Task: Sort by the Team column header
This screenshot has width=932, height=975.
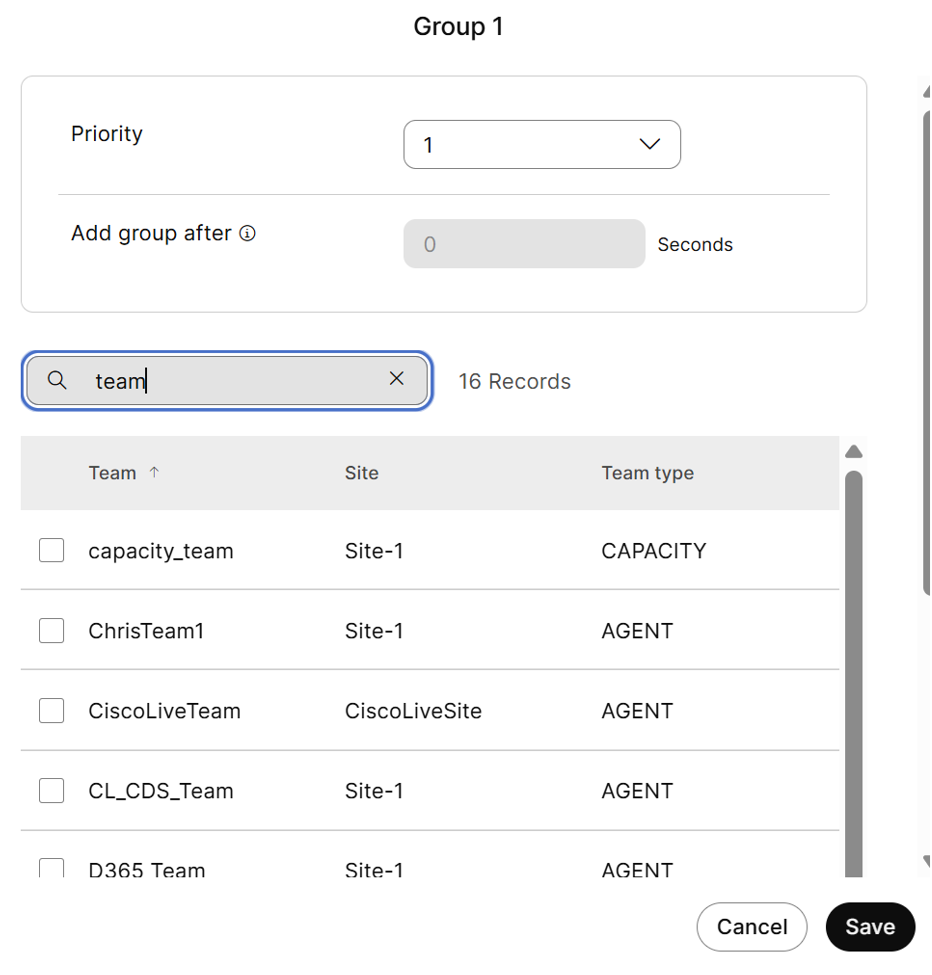Action: (x=112, y=473)
